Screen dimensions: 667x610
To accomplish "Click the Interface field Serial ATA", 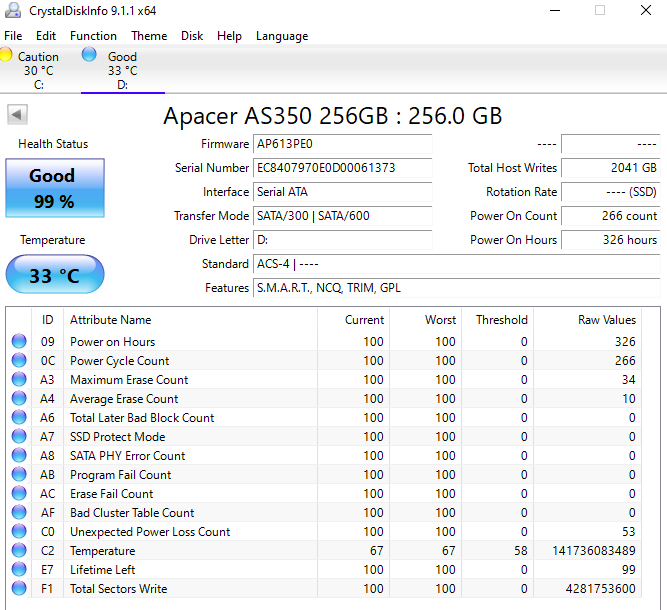I will tap(342, 192).
